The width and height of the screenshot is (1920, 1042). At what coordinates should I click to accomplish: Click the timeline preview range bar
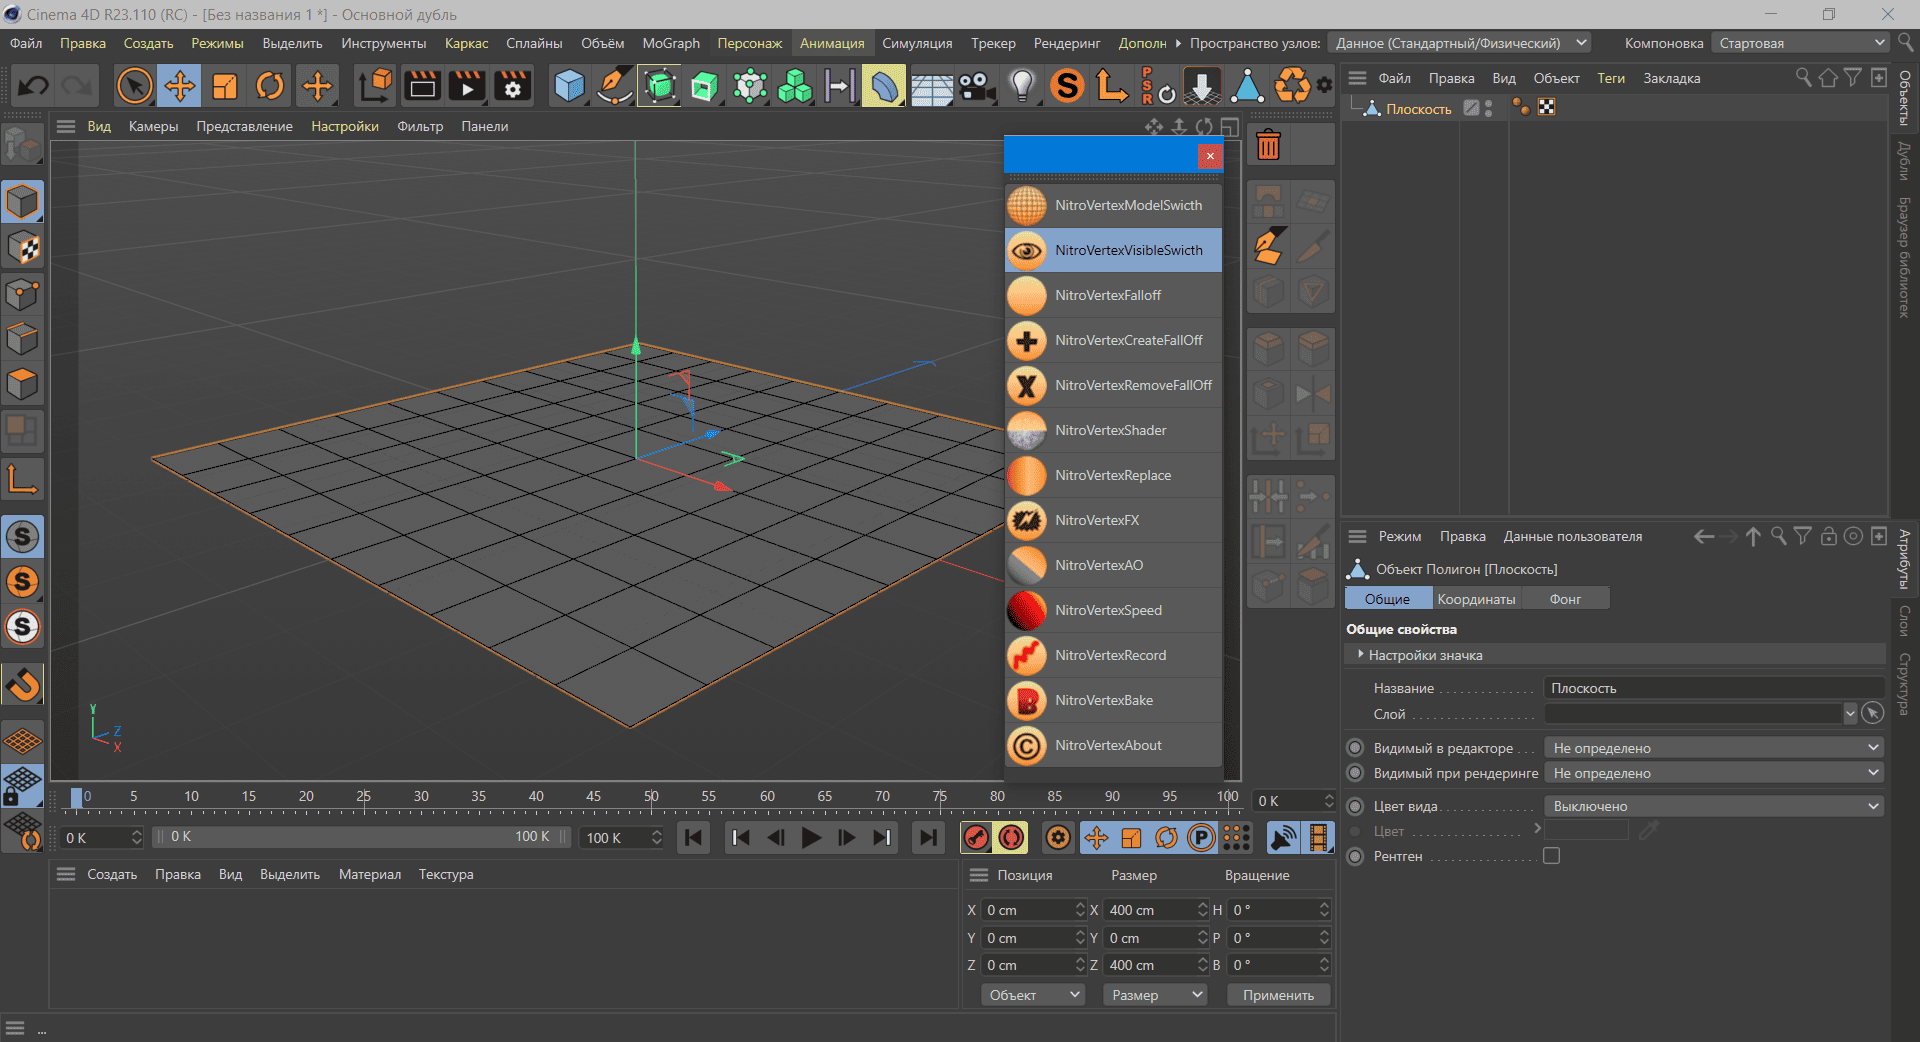point(361,837)
